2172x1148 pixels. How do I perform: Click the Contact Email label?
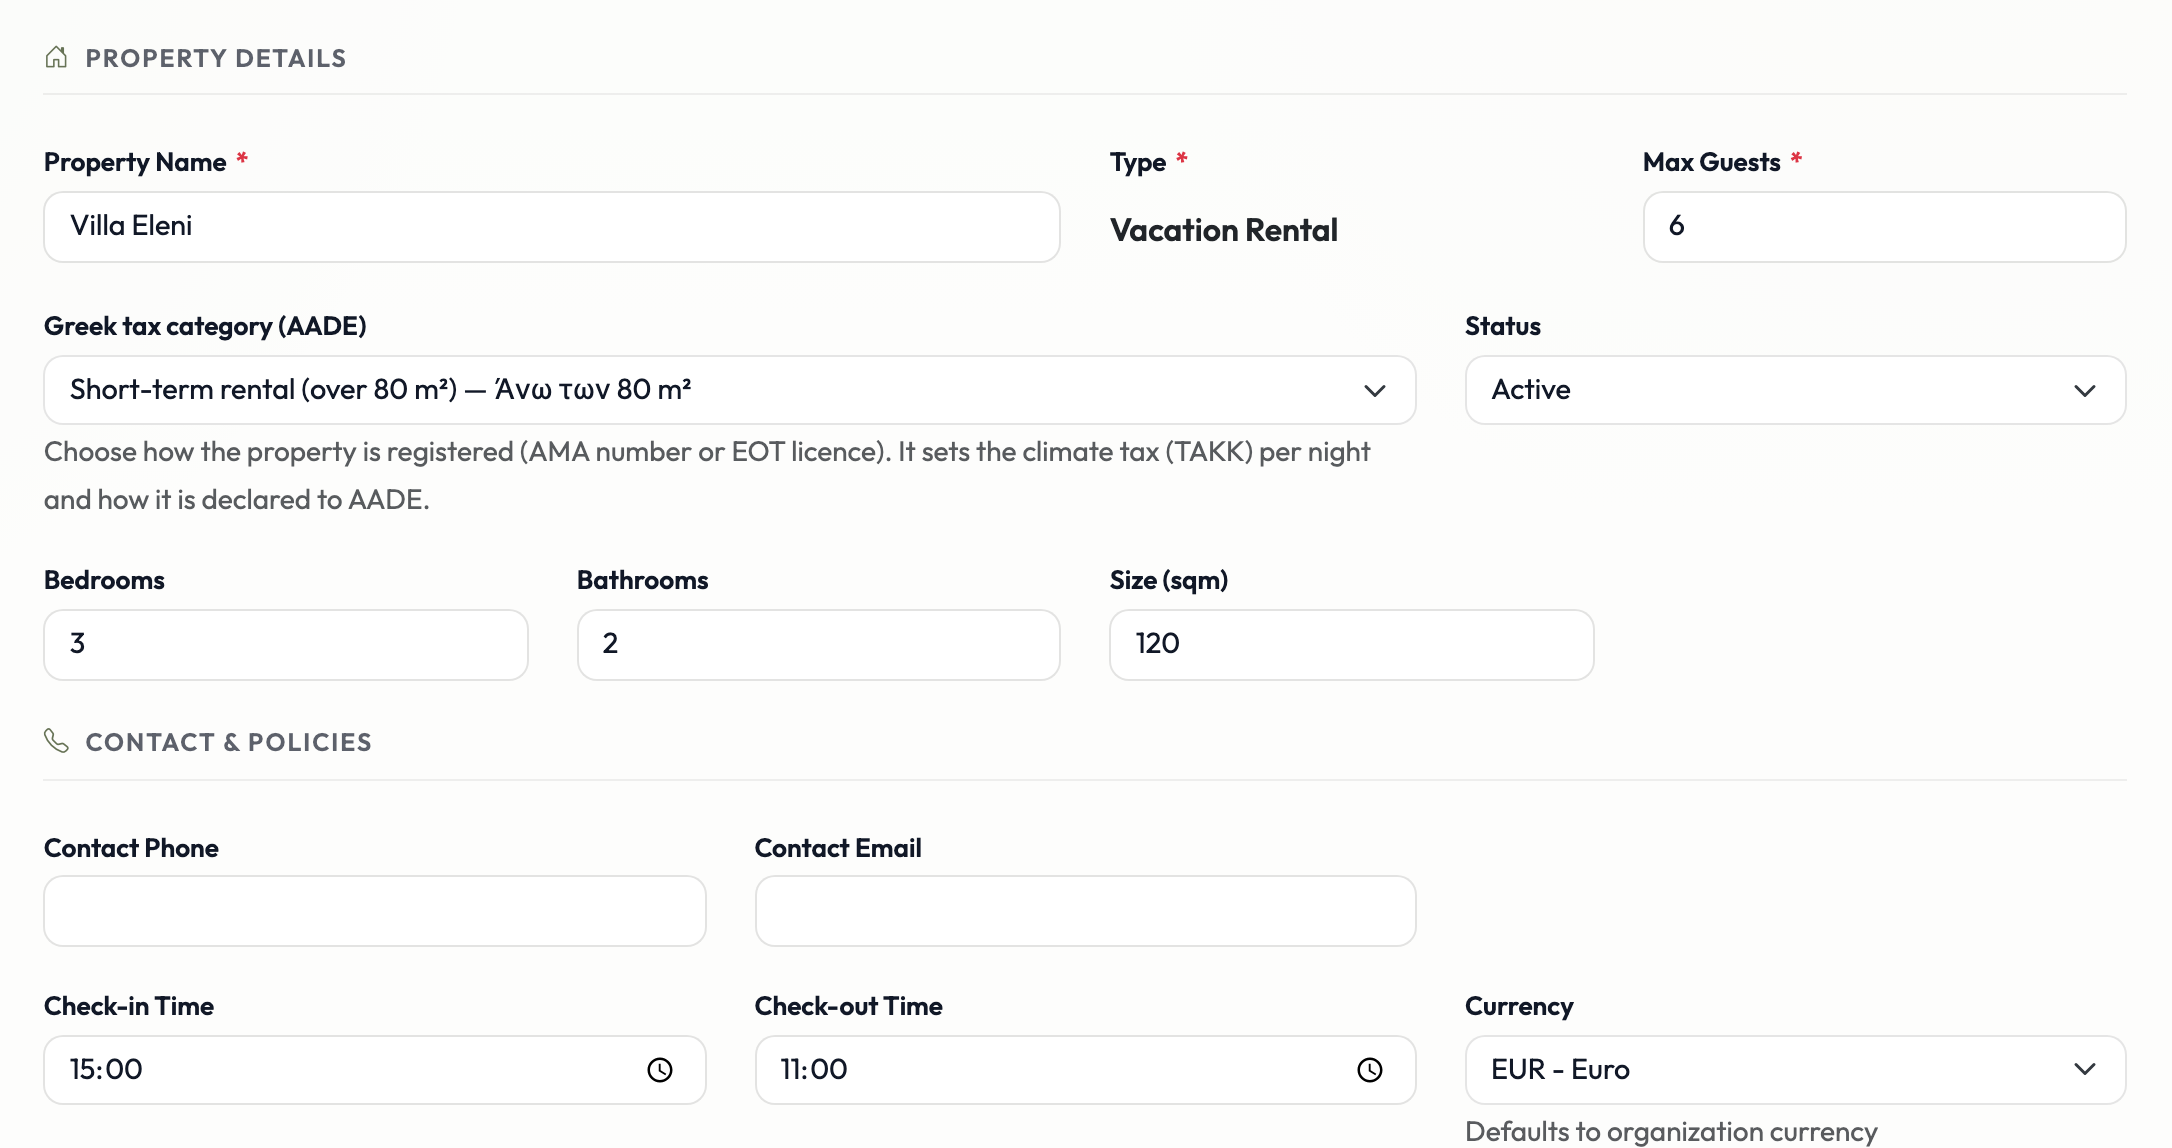(838, 848)
